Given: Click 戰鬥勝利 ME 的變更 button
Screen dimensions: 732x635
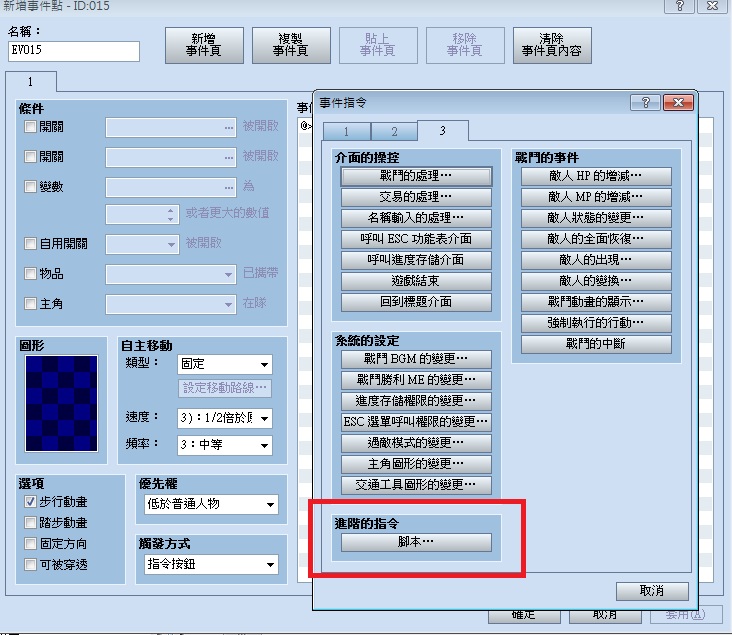Looking at the screenshot, I should tap(416, 380).
